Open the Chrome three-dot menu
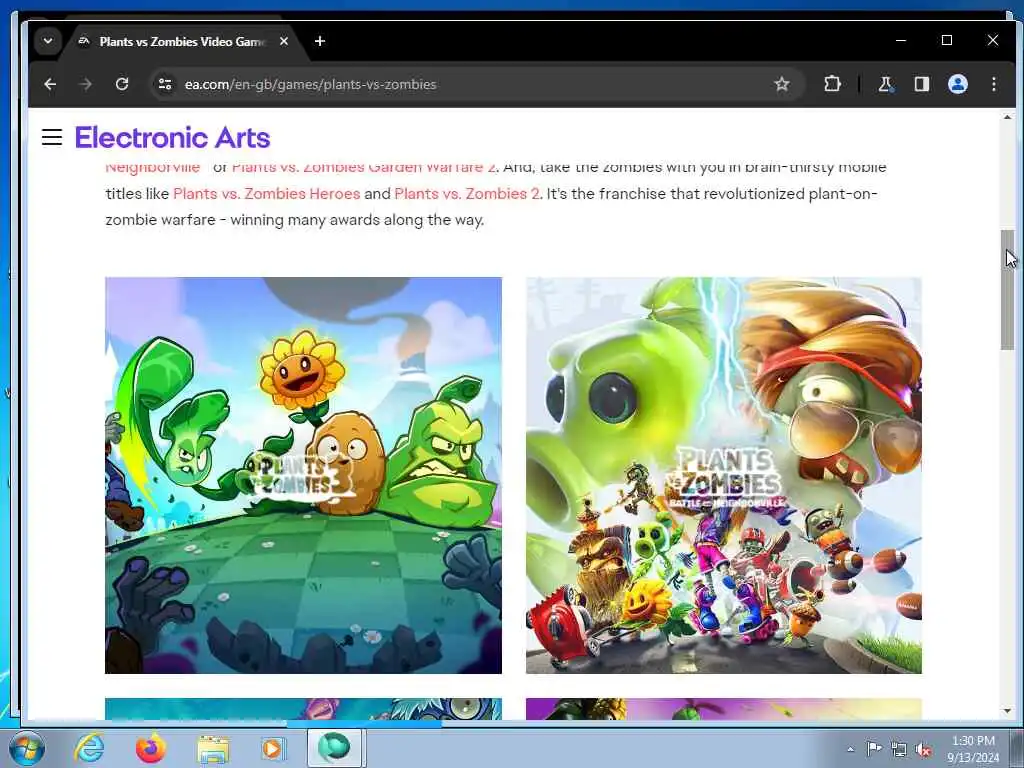Viewport: 1024px width, 768px height. (993, 84)
